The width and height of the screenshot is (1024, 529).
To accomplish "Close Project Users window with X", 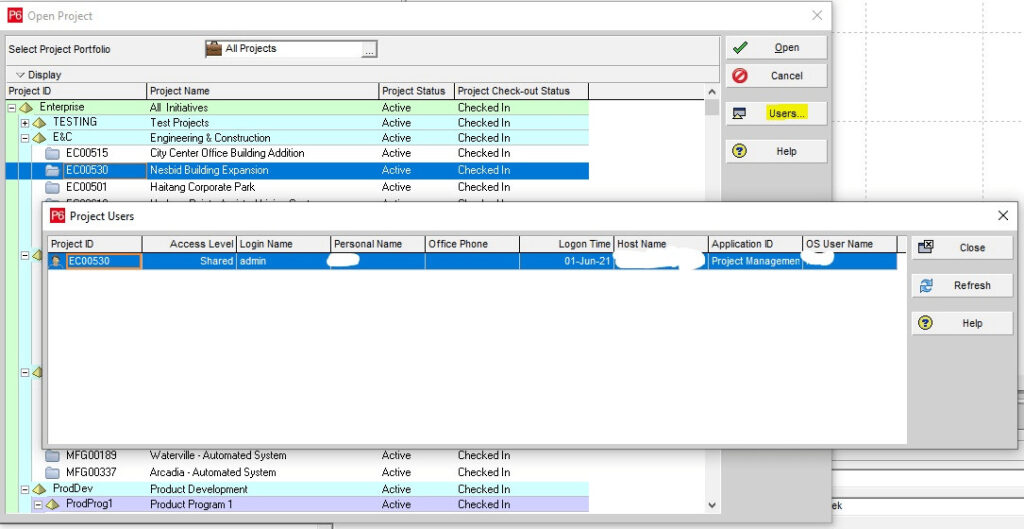I will pyautogui.click(x=1003, y=216).
